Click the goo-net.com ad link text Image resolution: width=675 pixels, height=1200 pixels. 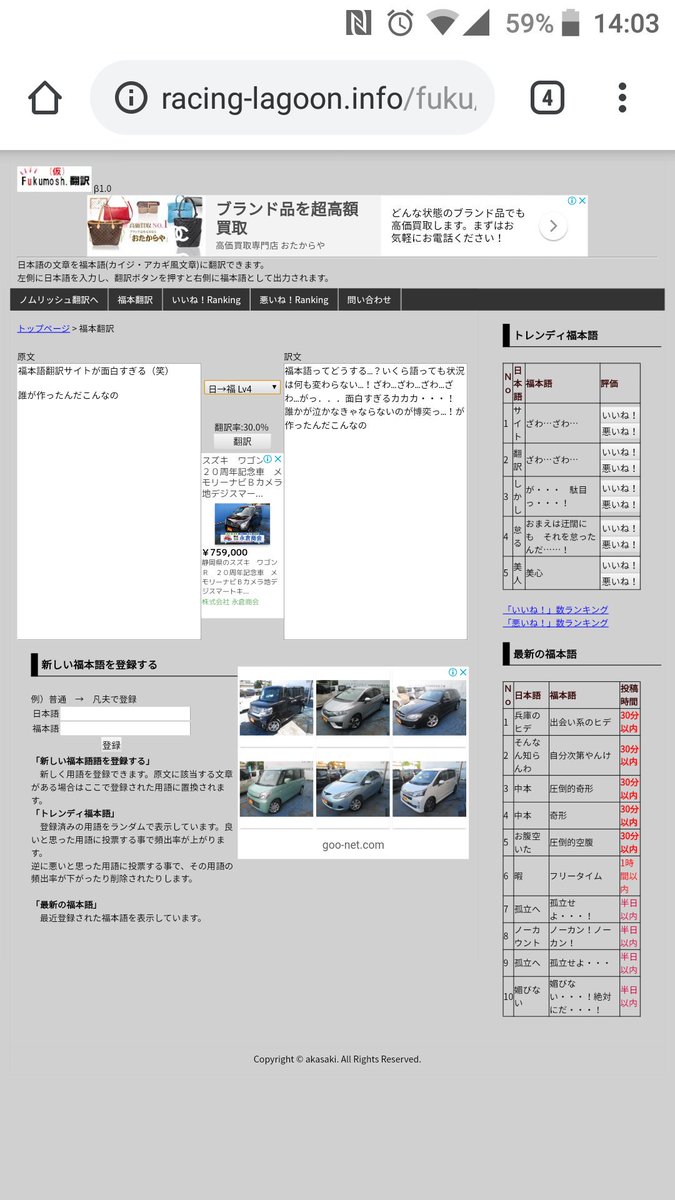[x=353, y=845]
